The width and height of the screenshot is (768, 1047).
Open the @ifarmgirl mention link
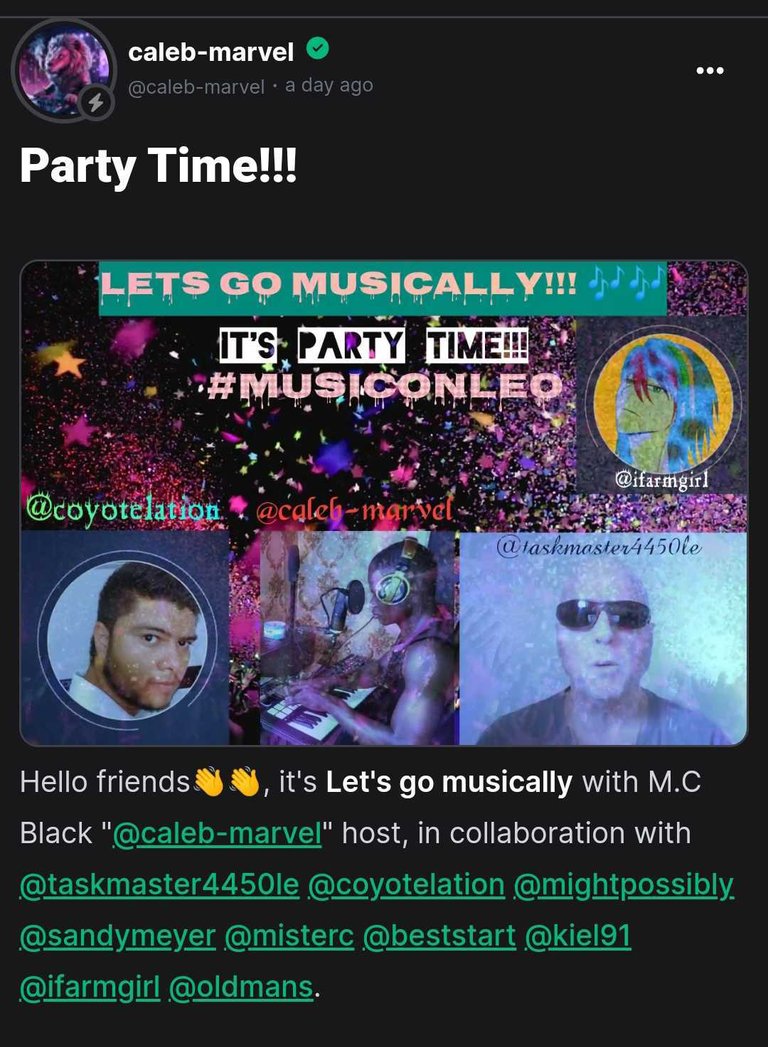(90, 987)
